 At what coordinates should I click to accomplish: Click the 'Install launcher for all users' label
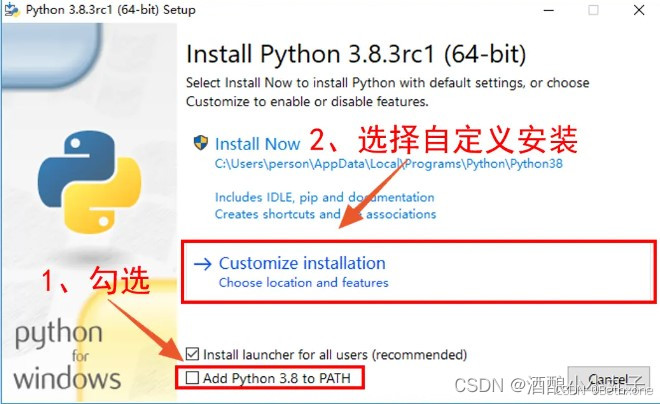(335, 355)
